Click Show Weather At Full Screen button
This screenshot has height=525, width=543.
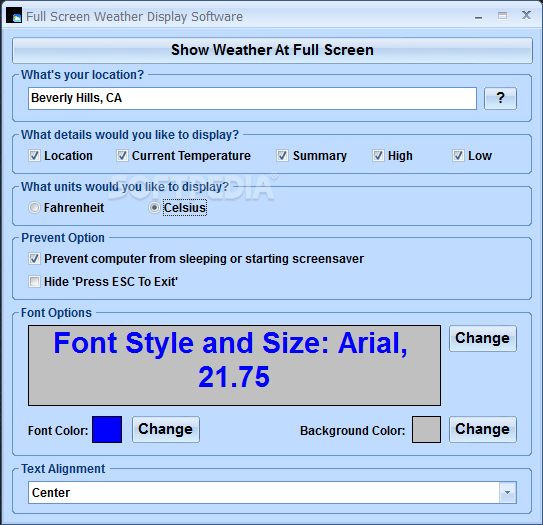272,51
